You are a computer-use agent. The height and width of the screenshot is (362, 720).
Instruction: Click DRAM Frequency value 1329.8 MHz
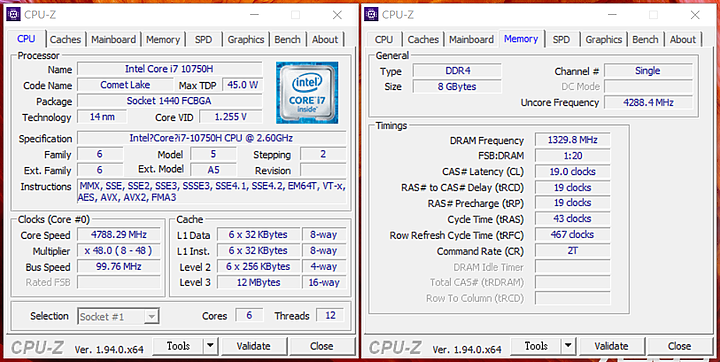pyautogui.click(x=573, y=140)
